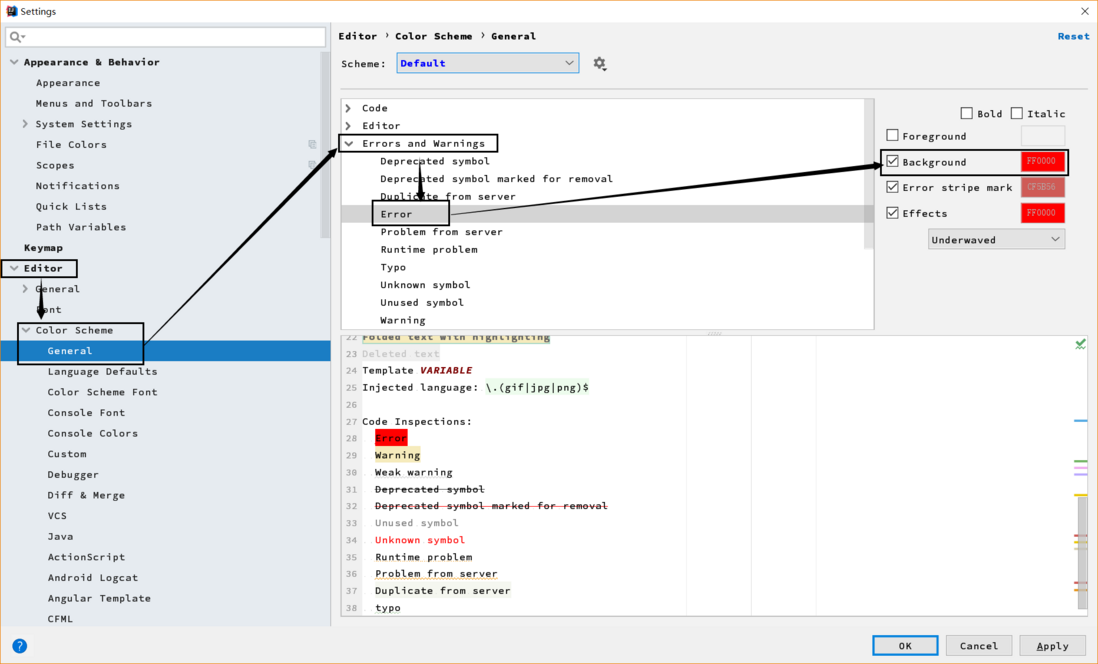Expand the General node under Editor

[25, 289]
